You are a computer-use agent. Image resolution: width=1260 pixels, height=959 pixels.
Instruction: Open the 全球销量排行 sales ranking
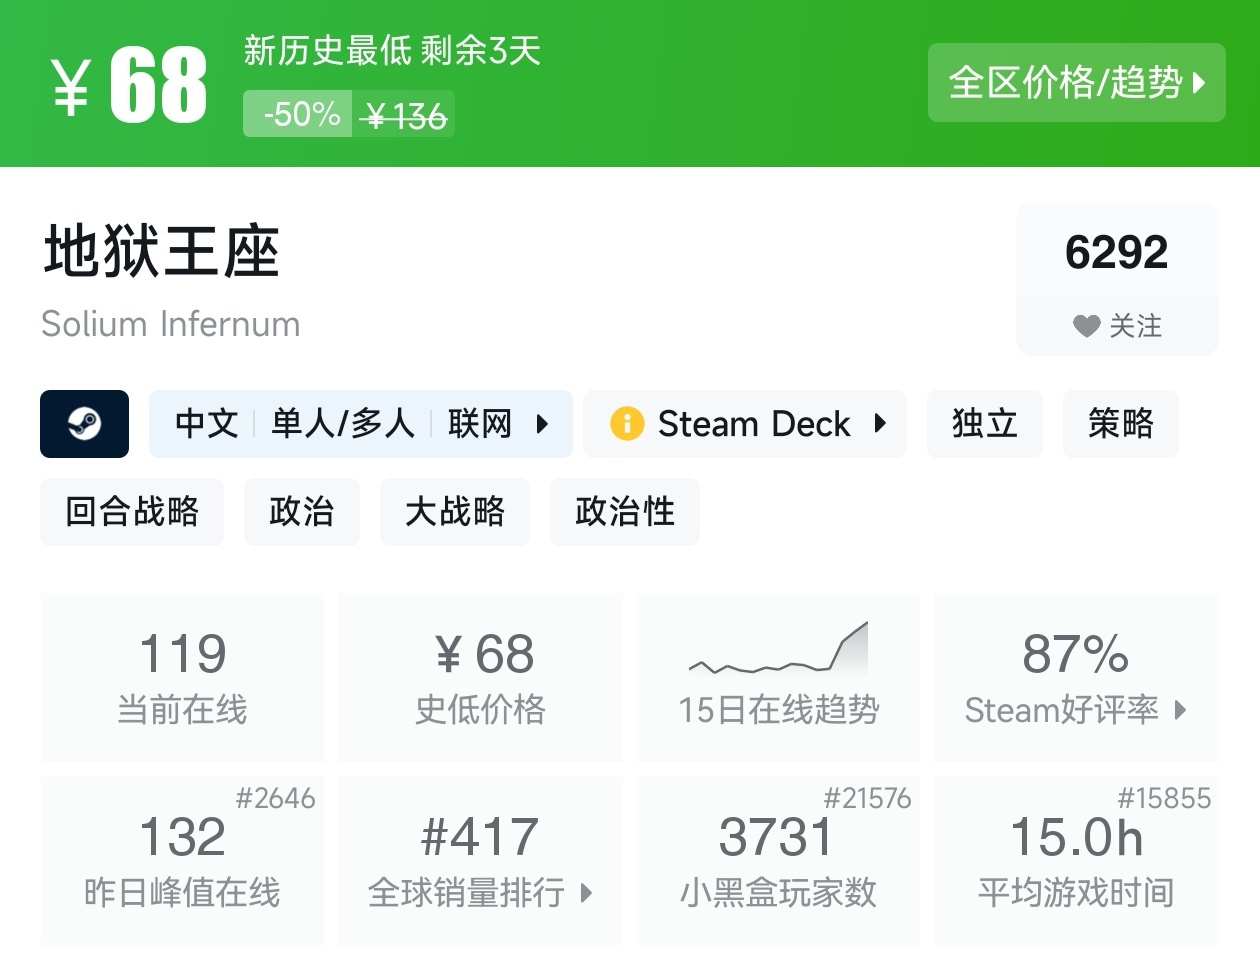480,861
